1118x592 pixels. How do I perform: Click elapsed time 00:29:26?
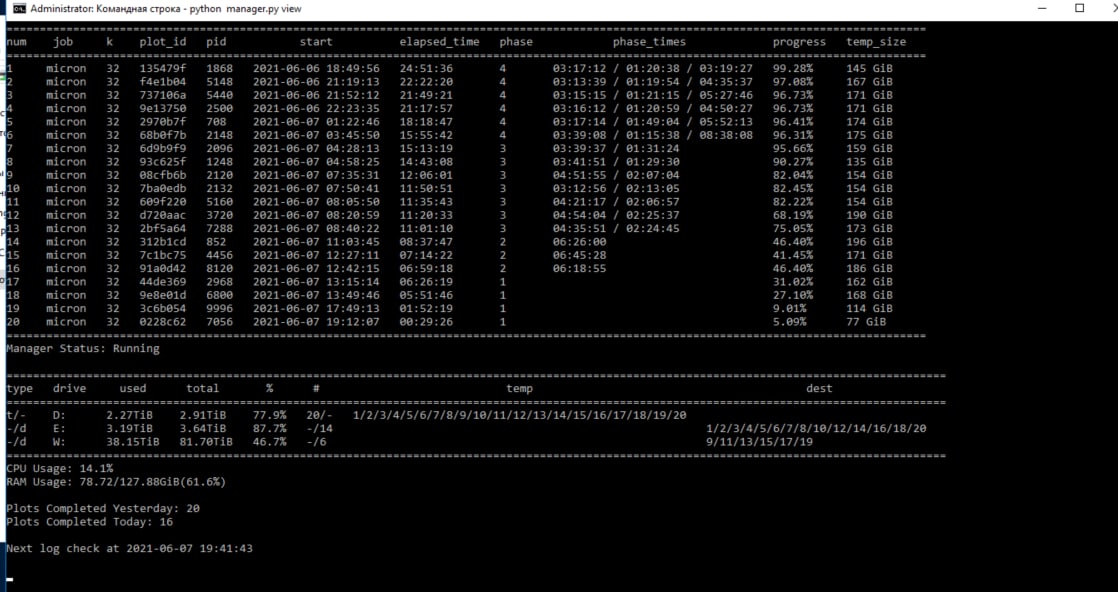tap(426, 322)
